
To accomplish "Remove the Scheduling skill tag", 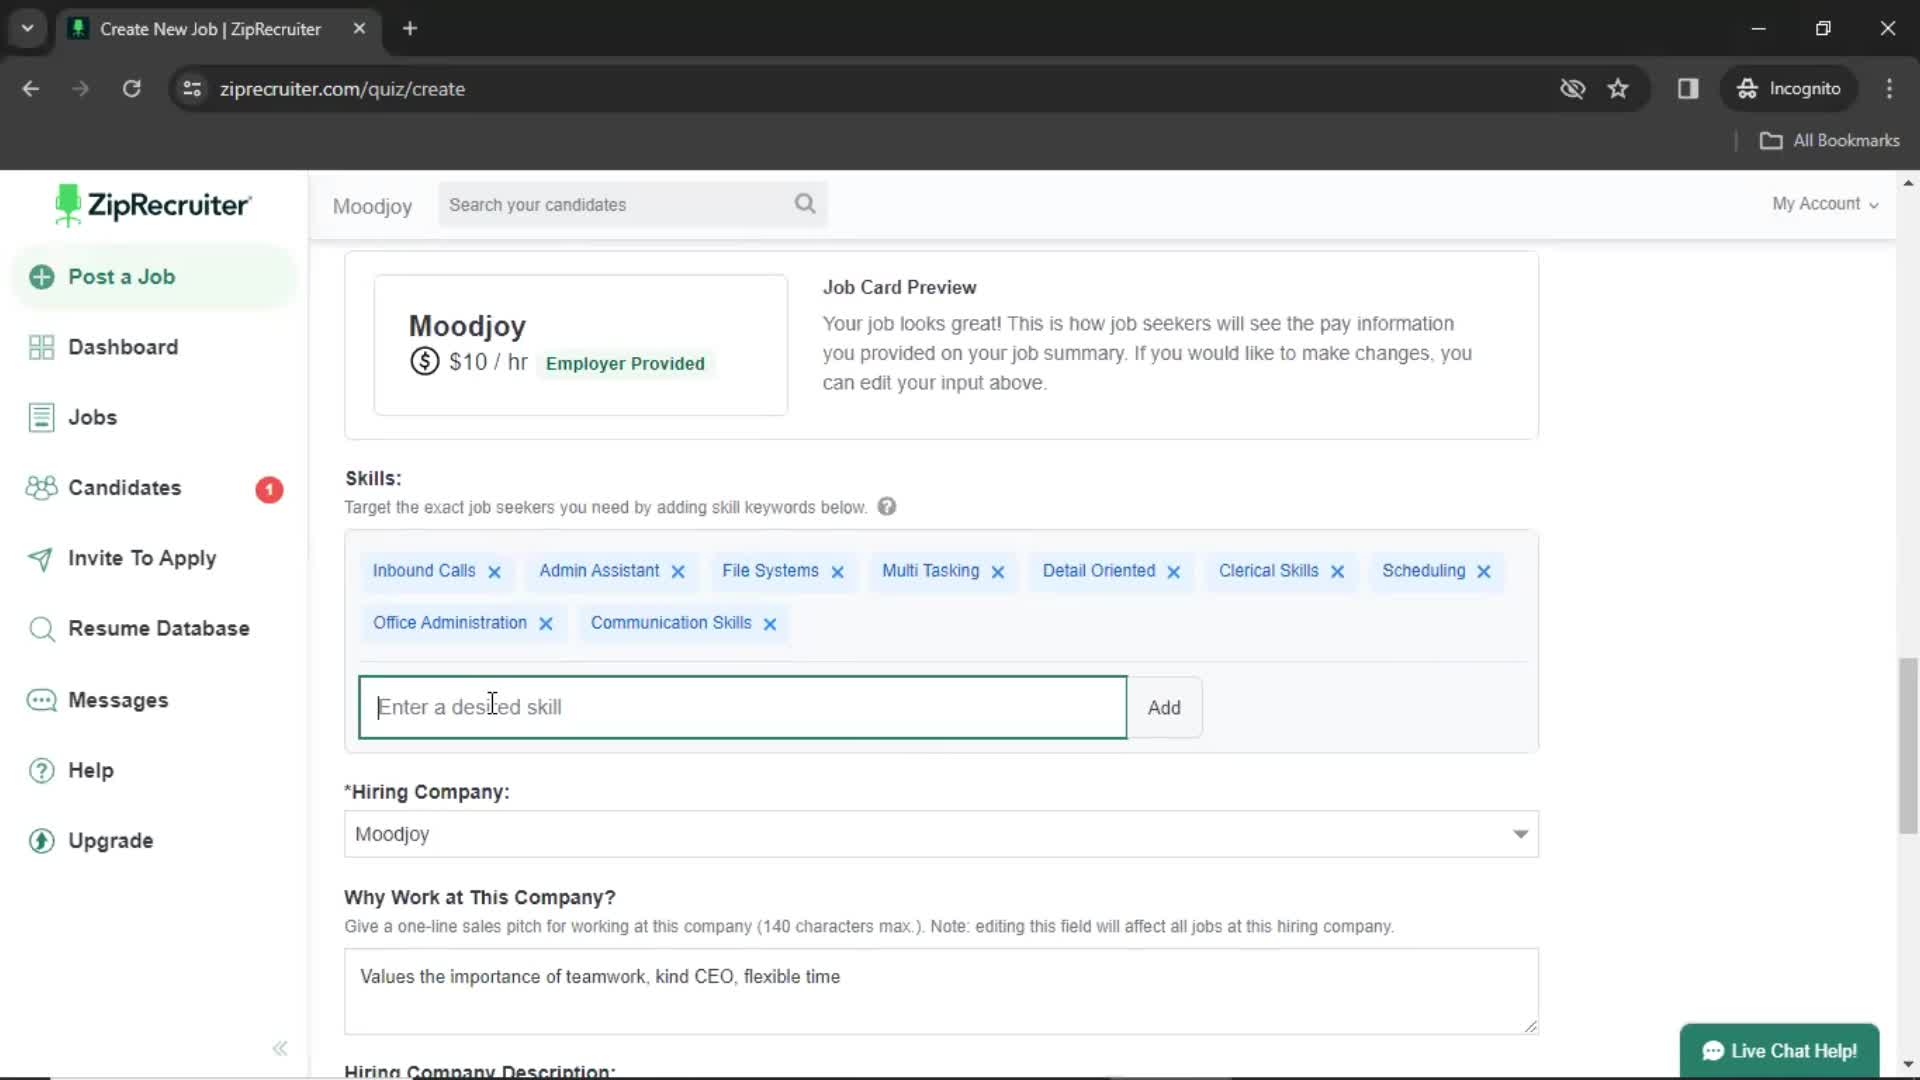I will (1484, 570).
